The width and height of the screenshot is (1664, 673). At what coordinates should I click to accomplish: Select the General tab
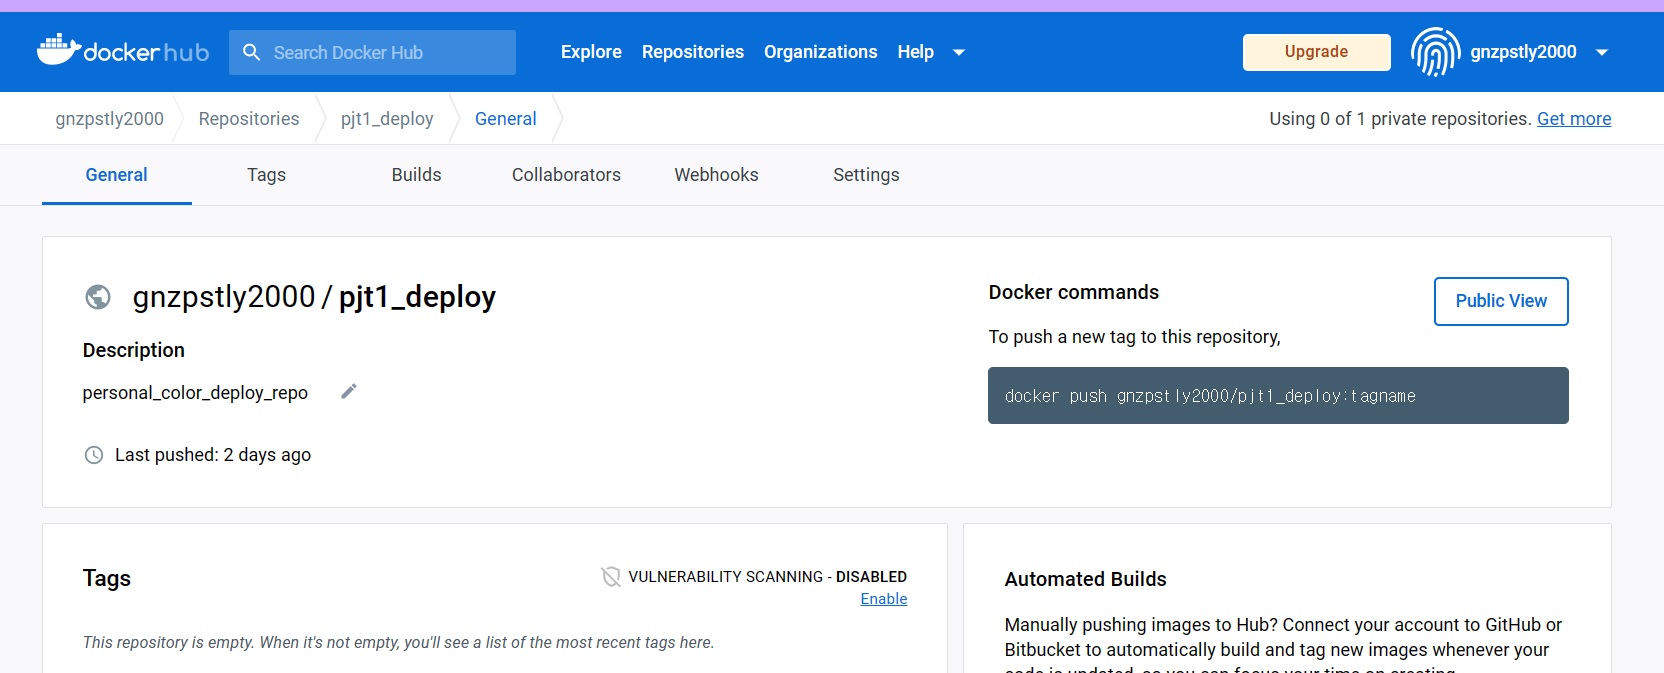pos(117,175)
